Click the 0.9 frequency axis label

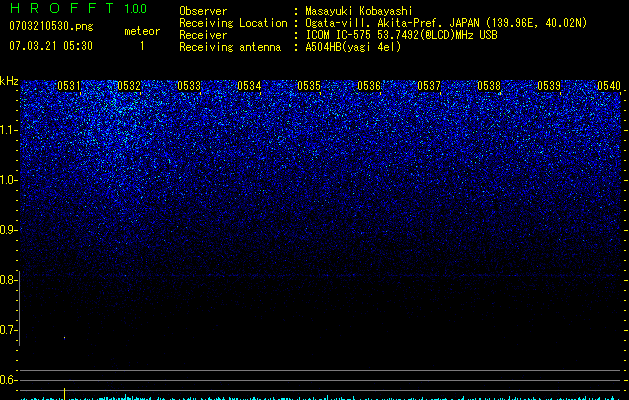click(x=8, y=230)
